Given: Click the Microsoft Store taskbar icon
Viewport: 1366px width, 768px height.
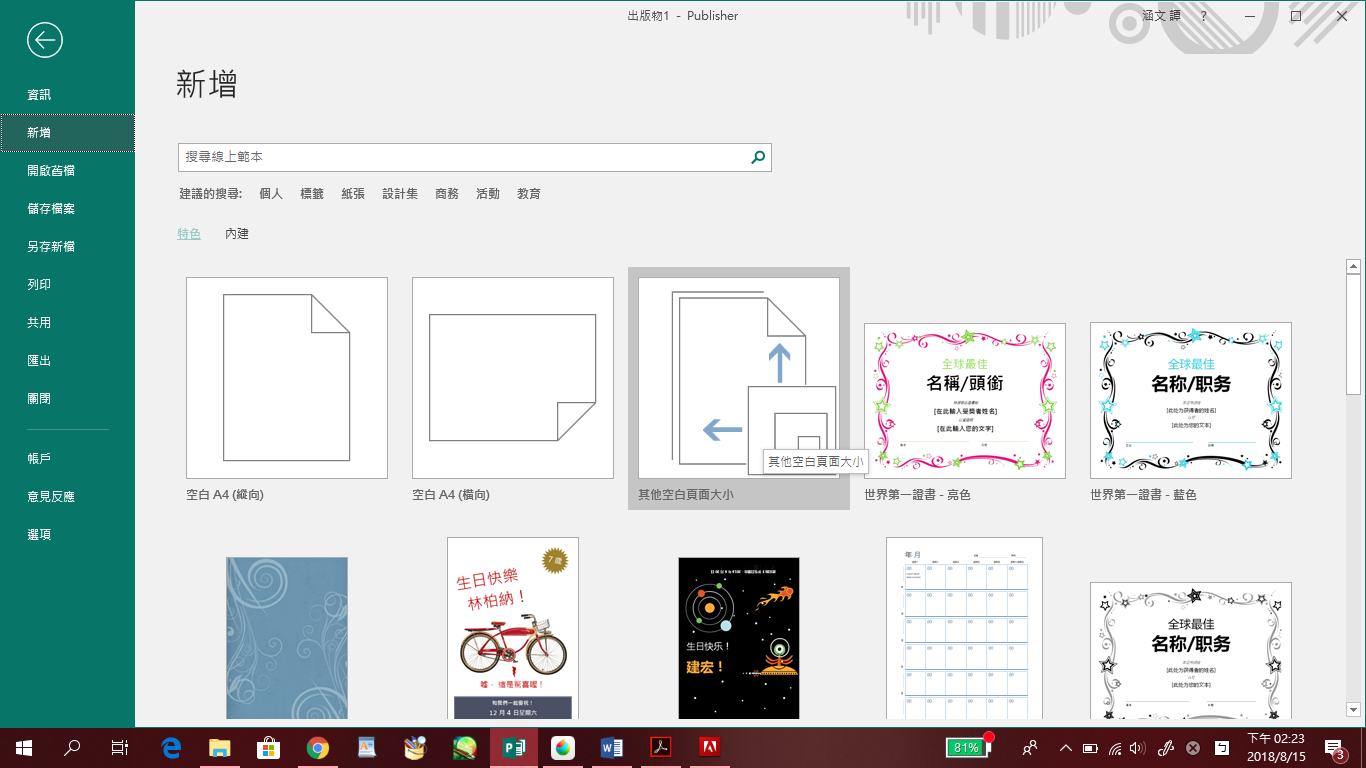Looking at the screenshot, I should point(269,747).
